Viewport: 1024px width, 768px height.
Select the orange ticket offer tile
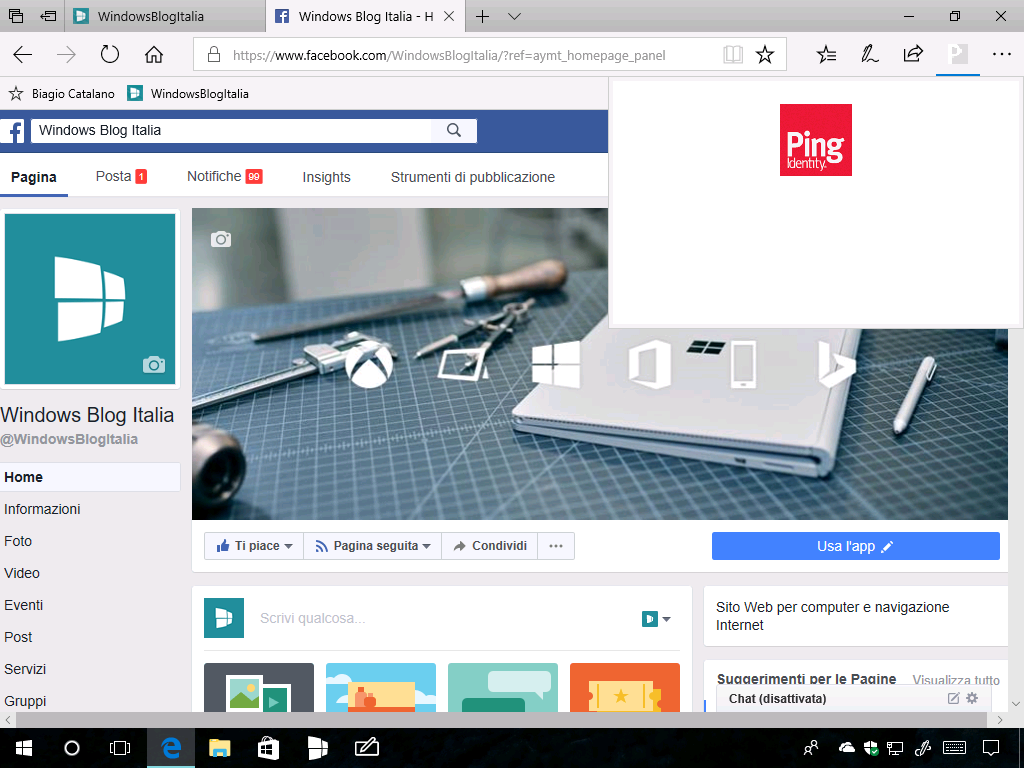[x=625, y=688]
